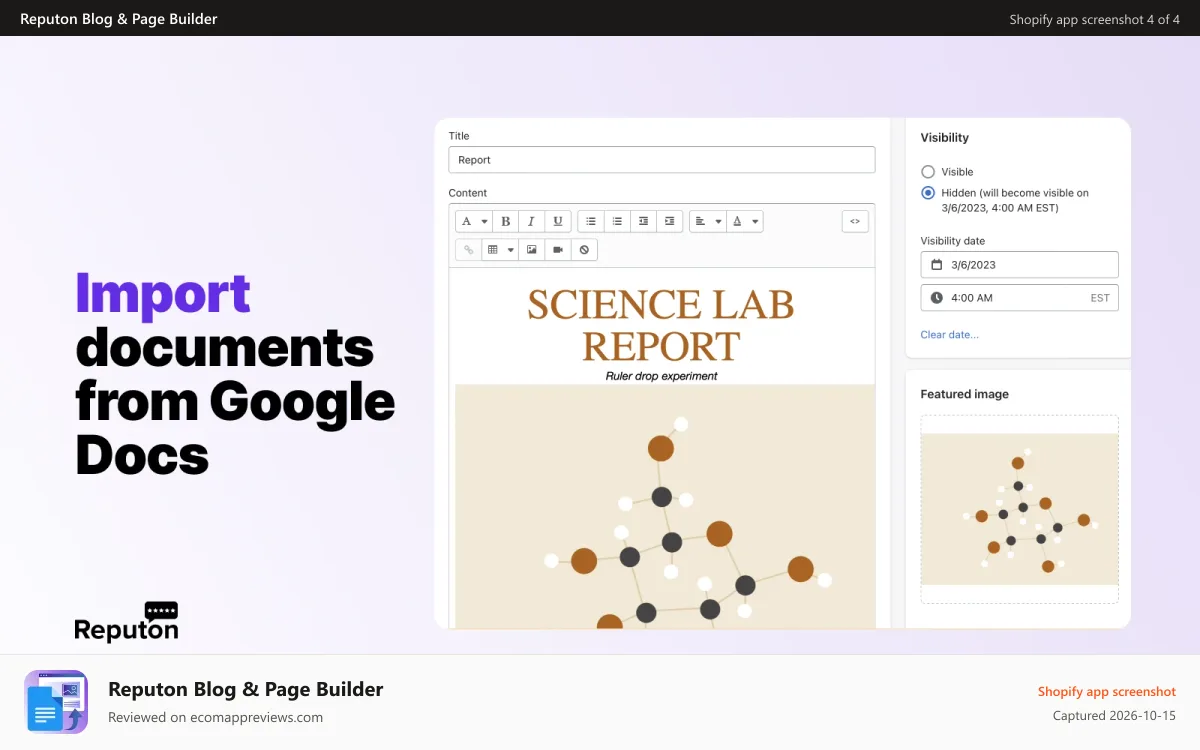Select the Hidden radio button
The width and height of the screenshot is (1200, 750).
[x=928, y=193]
